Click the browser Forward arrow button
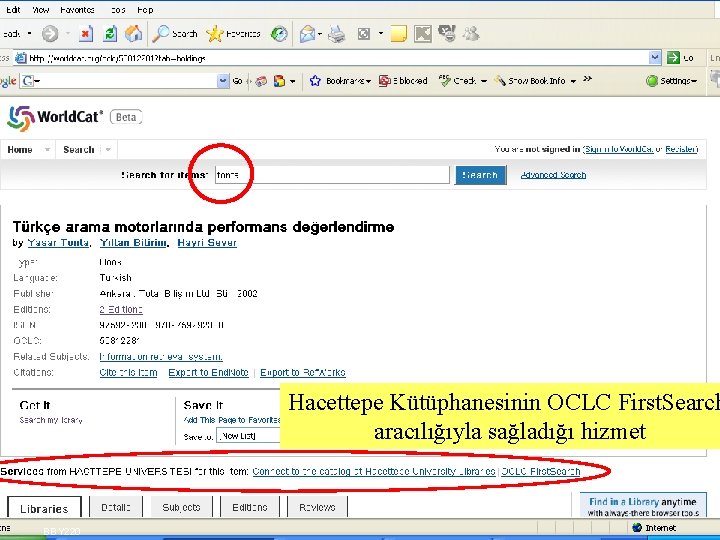This screenshot has width=720, height=540. [50, 34]
